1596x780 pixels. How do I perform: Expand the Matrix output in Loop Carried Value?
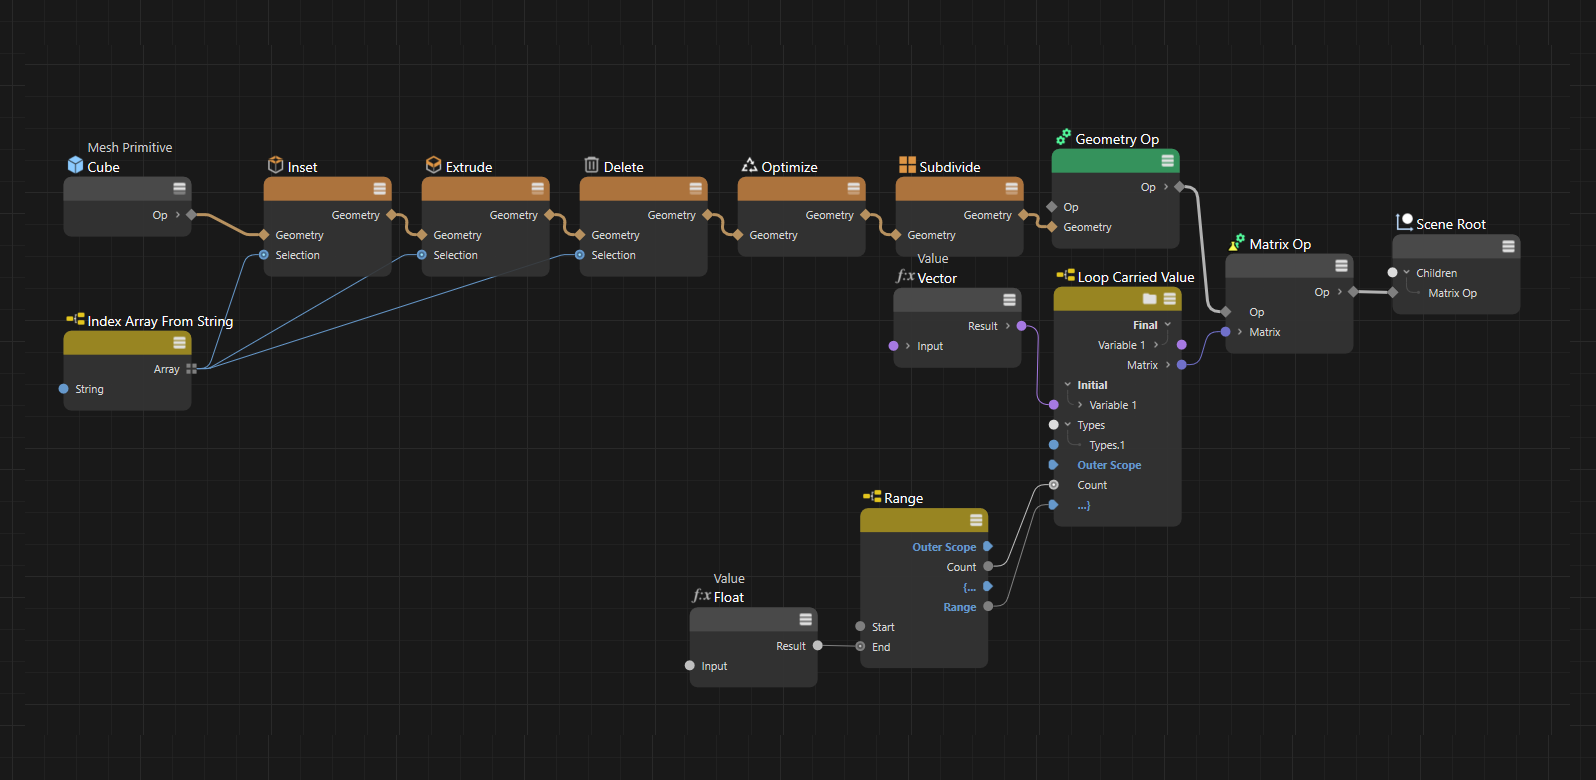[x=1168, y=365]
